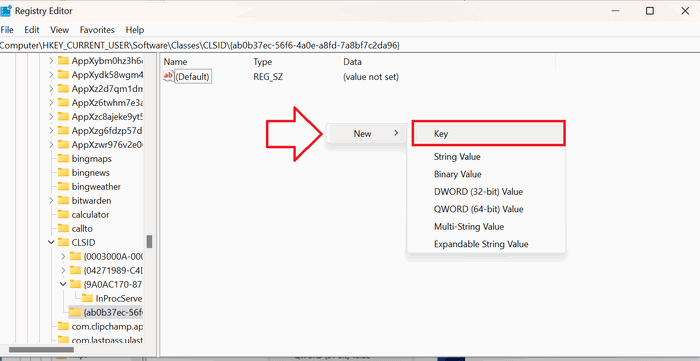Select the bingweather tree key
The width and height of the screenshot is (700, 361).
pos(96,187)
